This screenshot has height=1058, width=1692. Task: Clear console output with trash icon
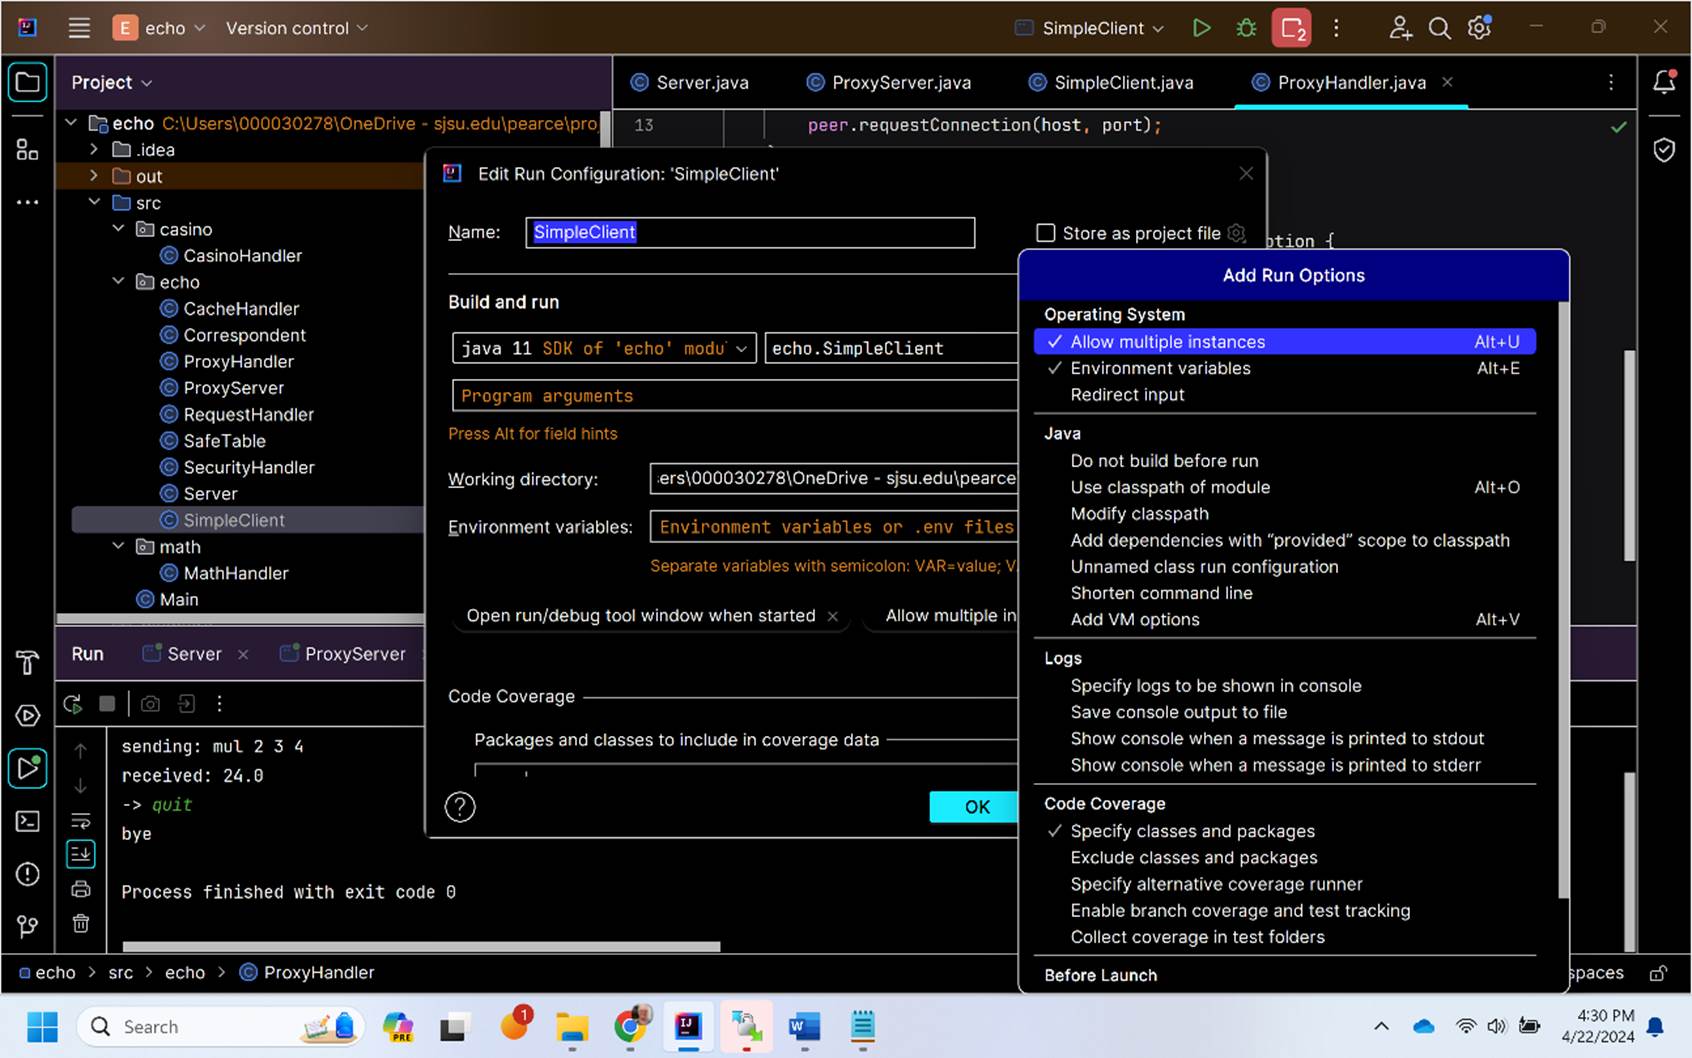[81, 924]
